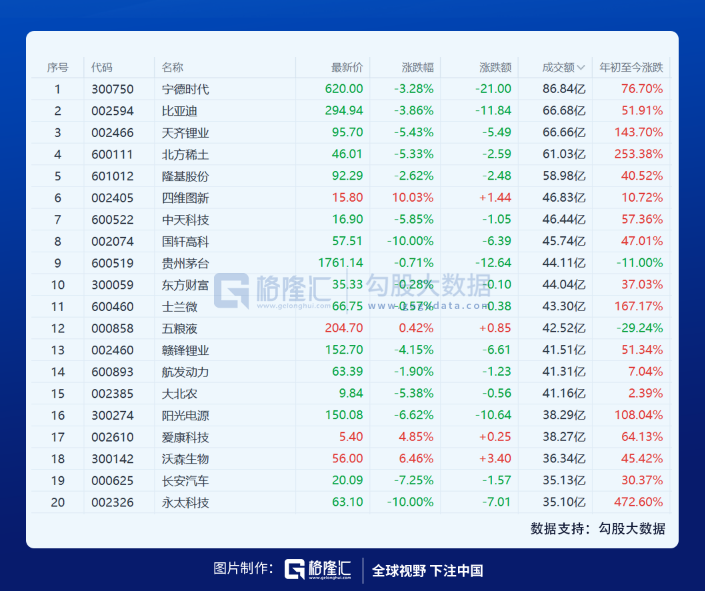Select the 比亚迪 stock name
The height and width of the screenshot is (591, 705).
tap(180, 111)
